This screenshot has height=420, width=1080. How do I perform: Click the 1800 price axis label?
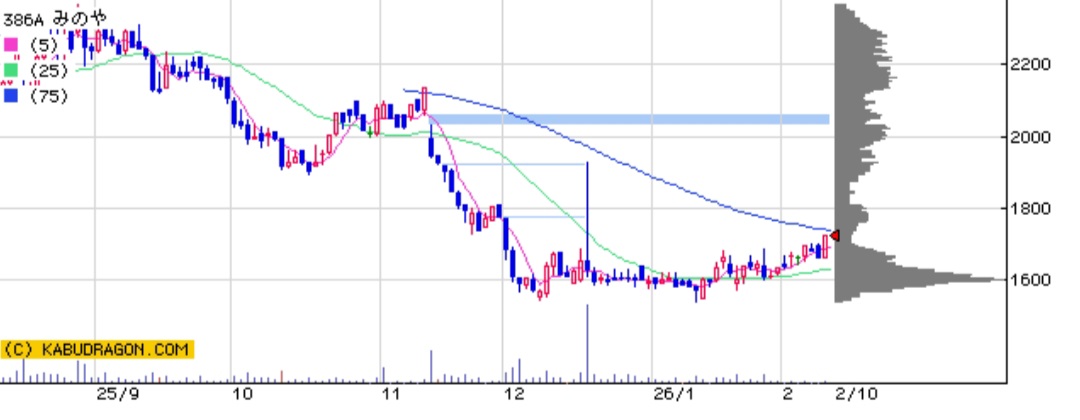click(1029, 209)
